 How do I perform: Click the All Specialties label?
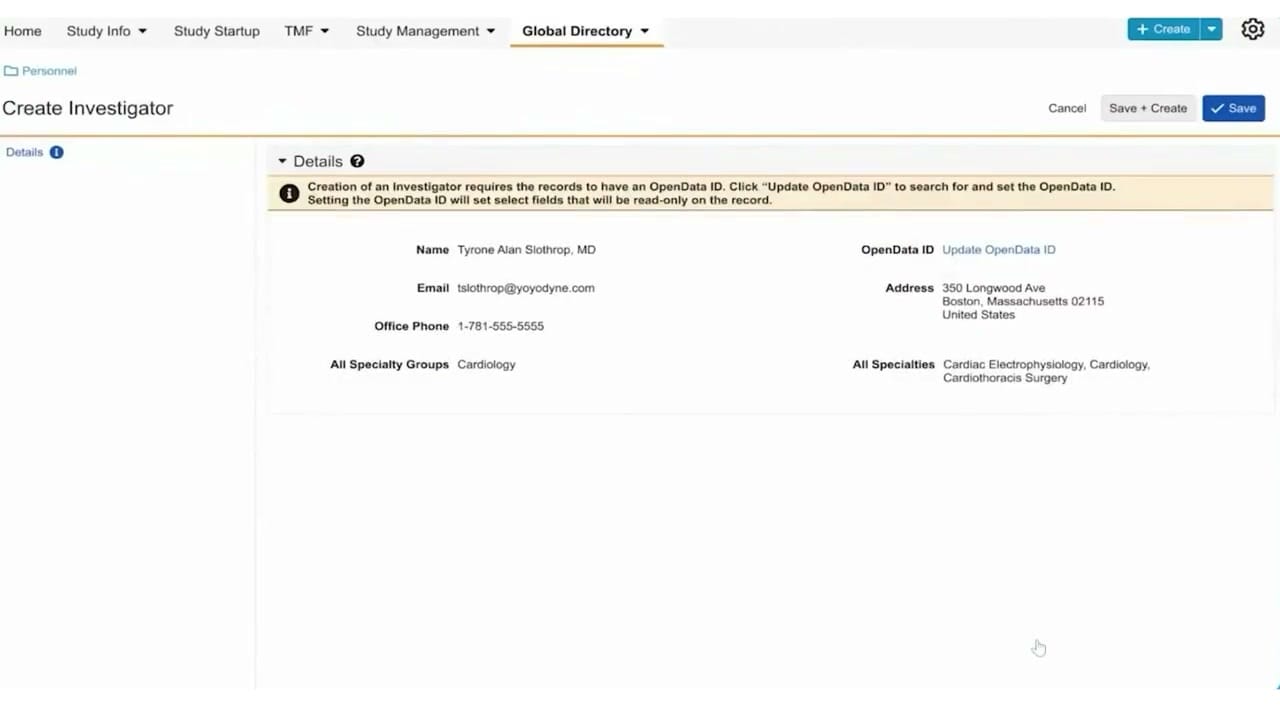pos(893,365)
